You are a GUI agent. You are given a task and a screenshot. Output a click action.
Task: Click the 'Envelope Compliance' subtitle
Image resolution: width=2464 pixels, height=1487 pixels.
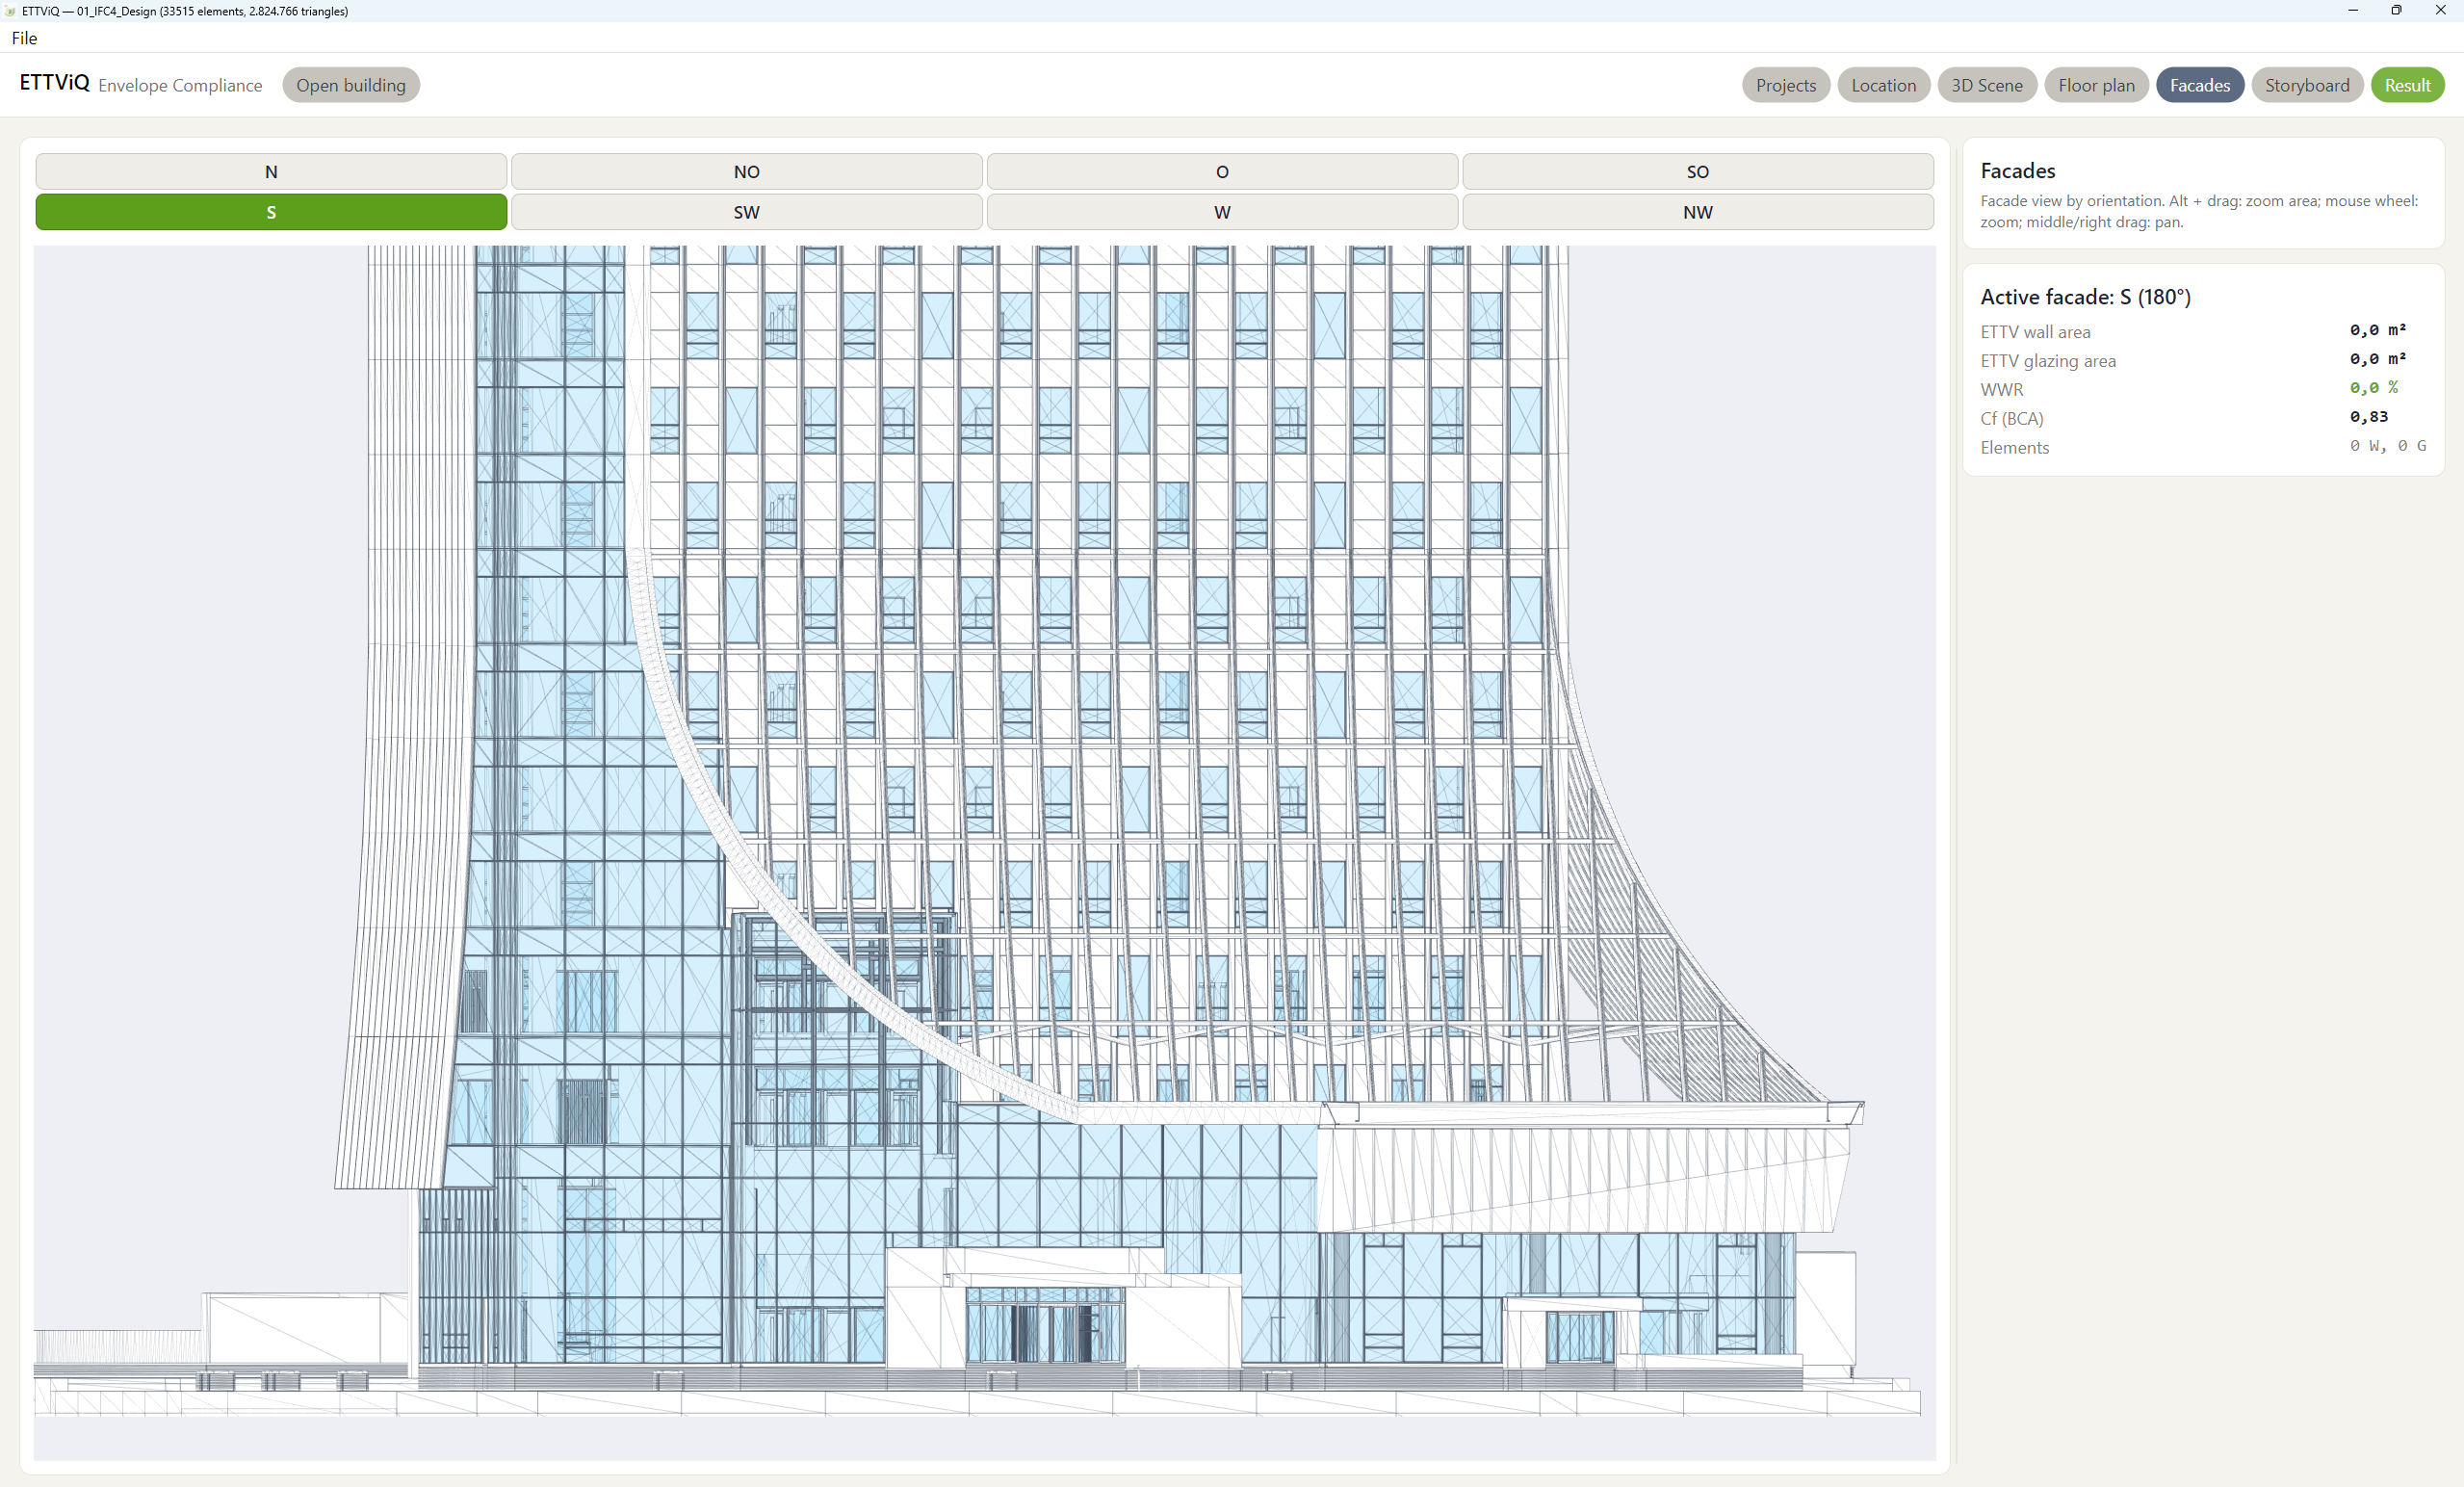[180, 85]
